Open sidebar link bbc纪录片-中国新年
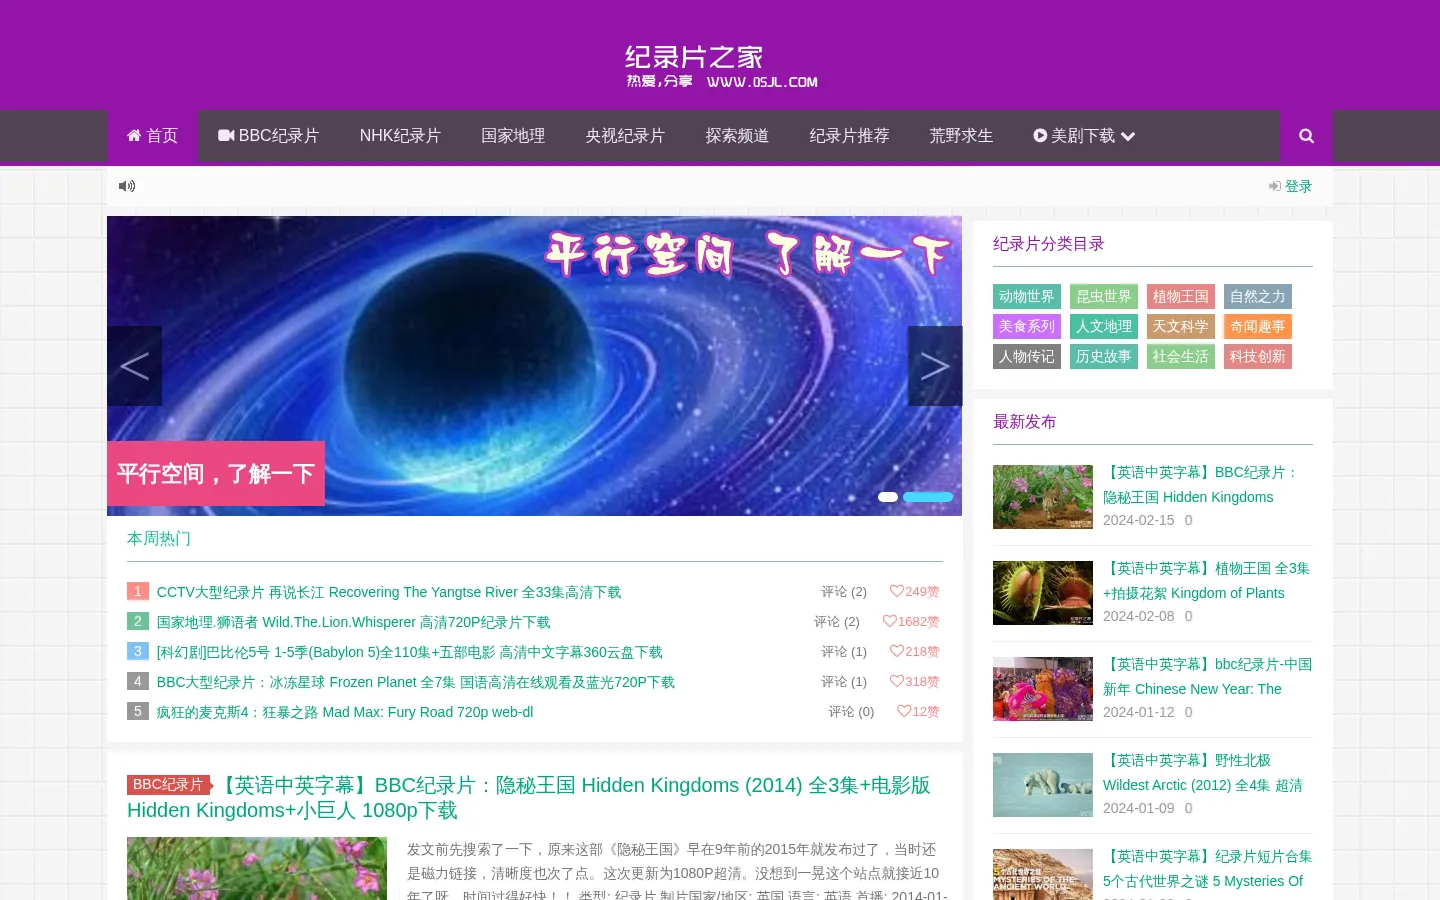Image resolution: width=1440 pixels, height=900 pixels. click(1207, 677)
